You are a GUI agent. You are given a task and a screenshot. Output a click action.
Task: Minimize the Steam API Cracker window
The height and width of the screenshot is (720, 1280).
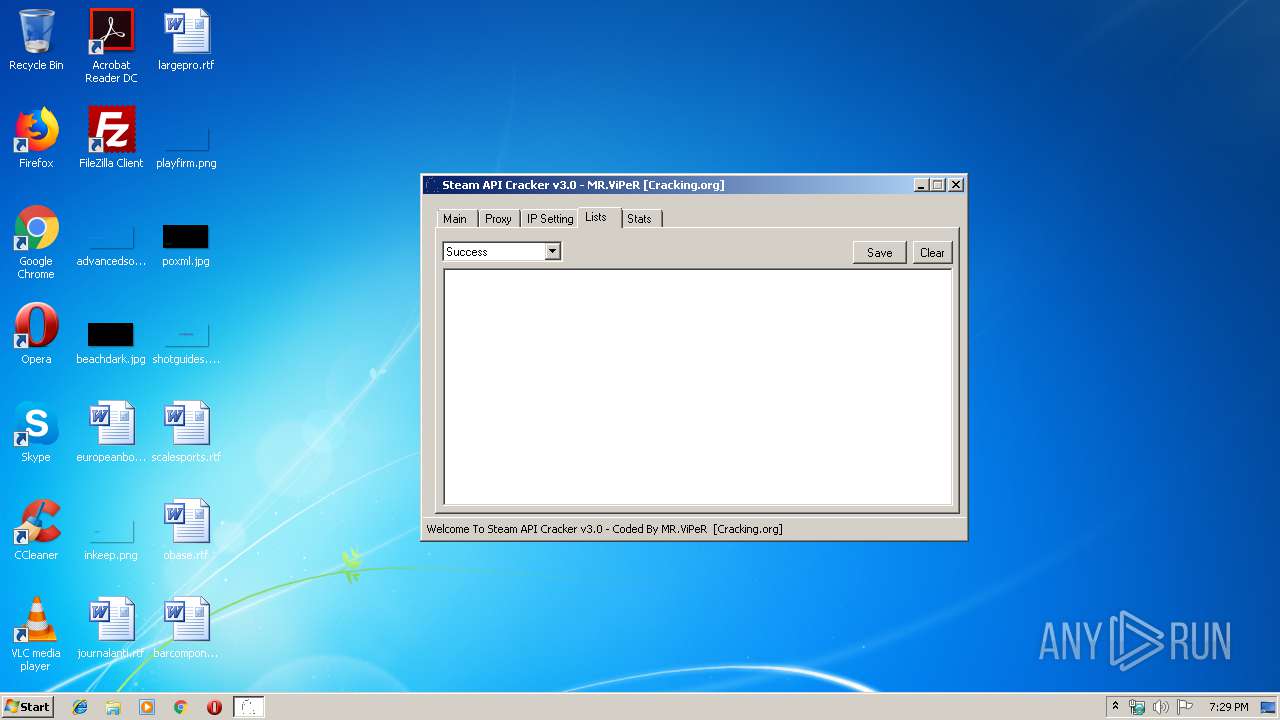921,185
